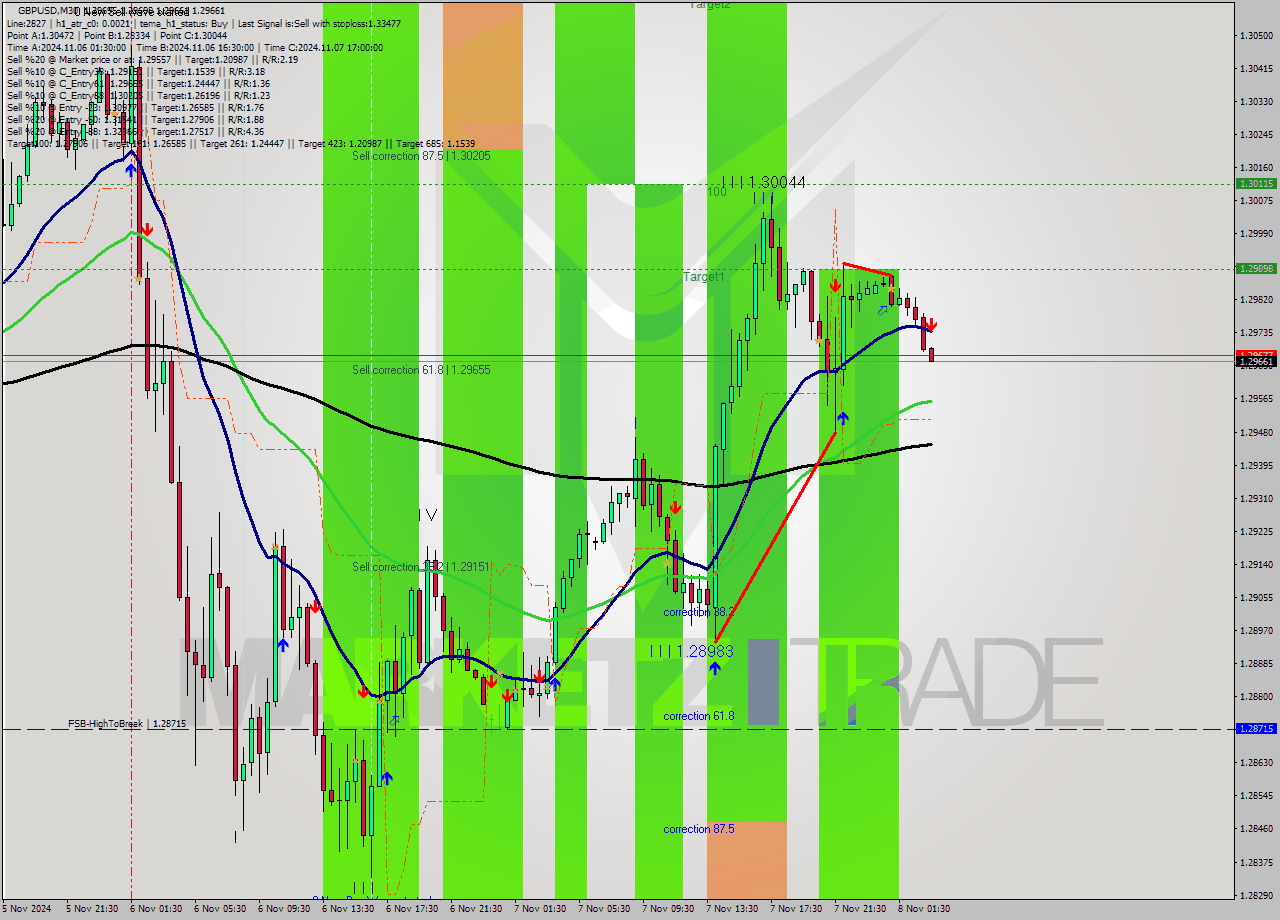Select the blue 'correction 61.8' label
This screenshot has height=920, width=1280.
698,716
